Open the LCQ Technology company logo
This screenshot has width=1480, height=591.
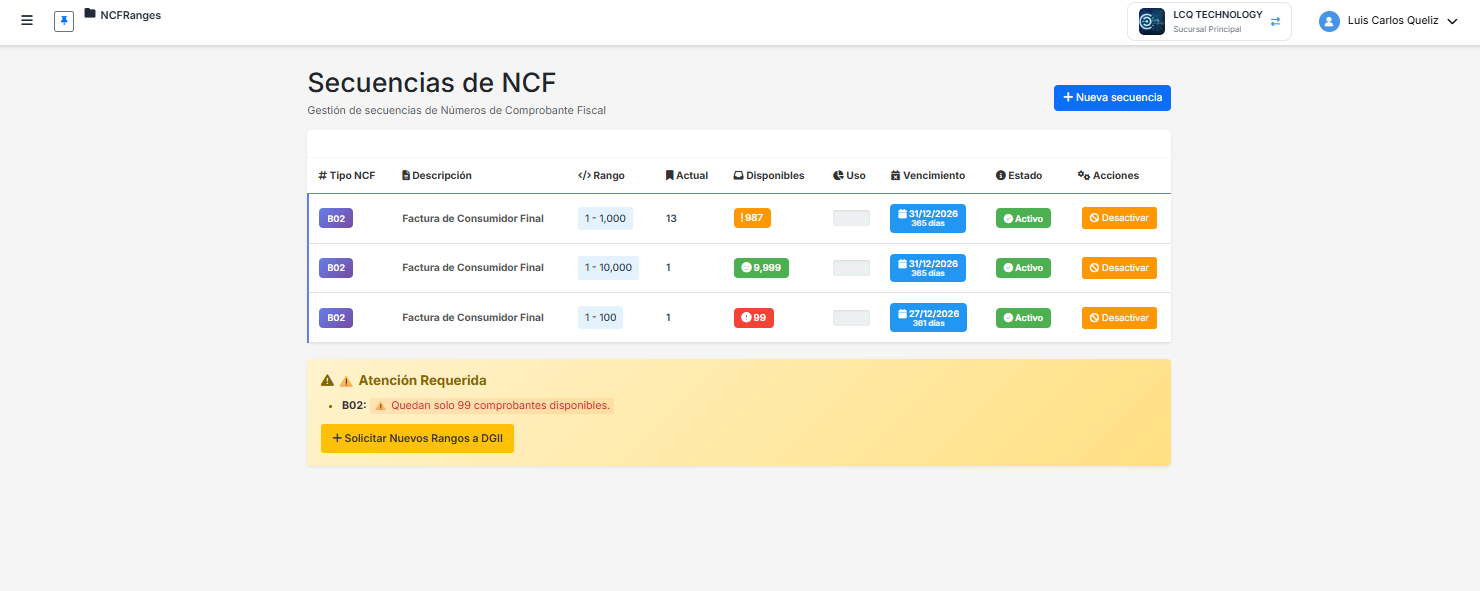tap(1151, 20)
